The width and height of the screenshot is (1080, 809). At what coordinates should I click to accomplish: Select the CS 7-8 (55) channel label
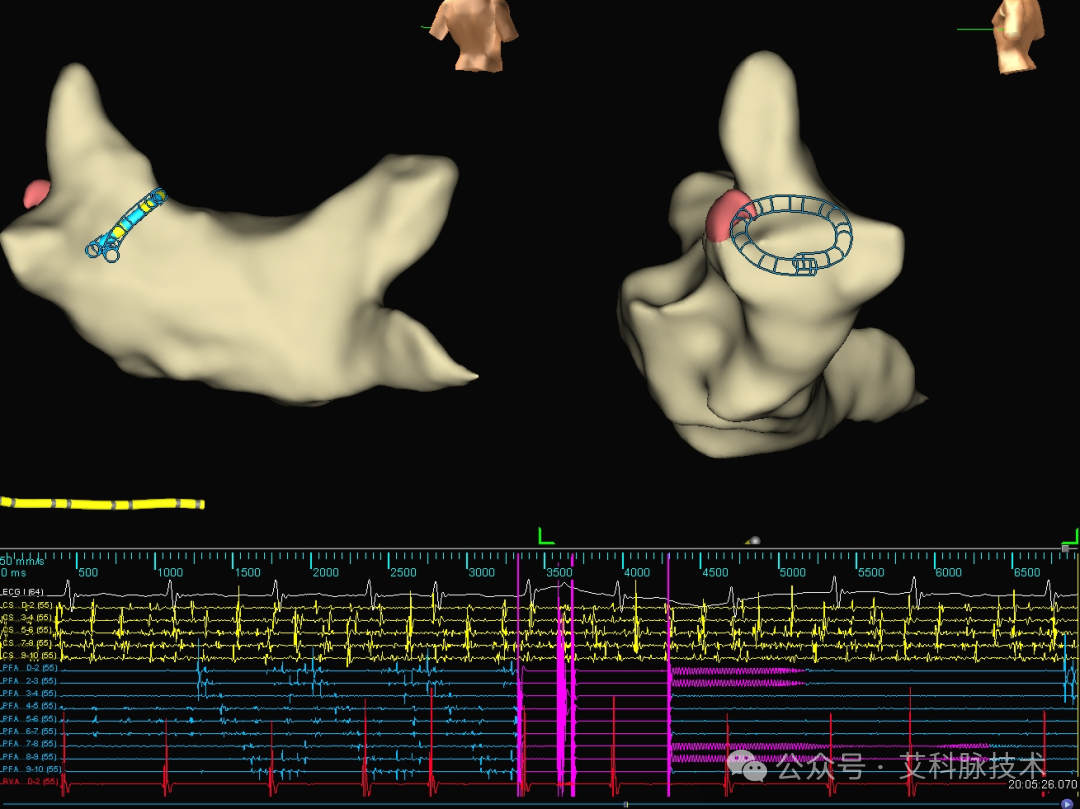click(x=26, y=643)
